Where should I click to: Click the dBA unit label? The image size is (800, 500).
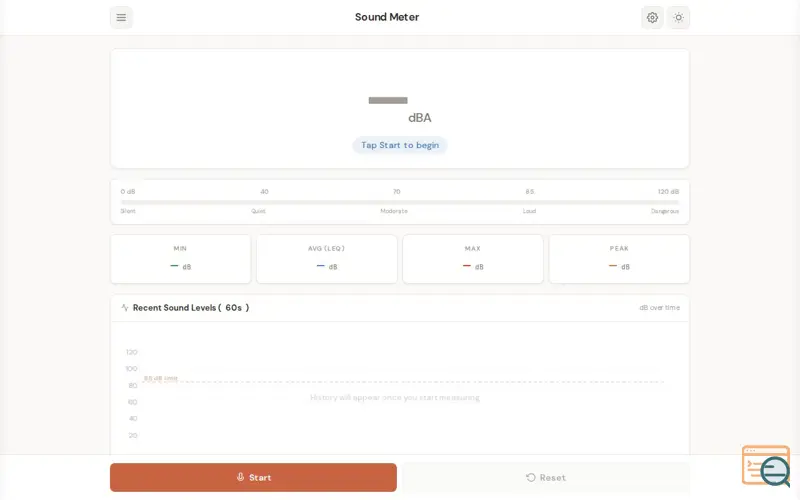pos(419,118)
